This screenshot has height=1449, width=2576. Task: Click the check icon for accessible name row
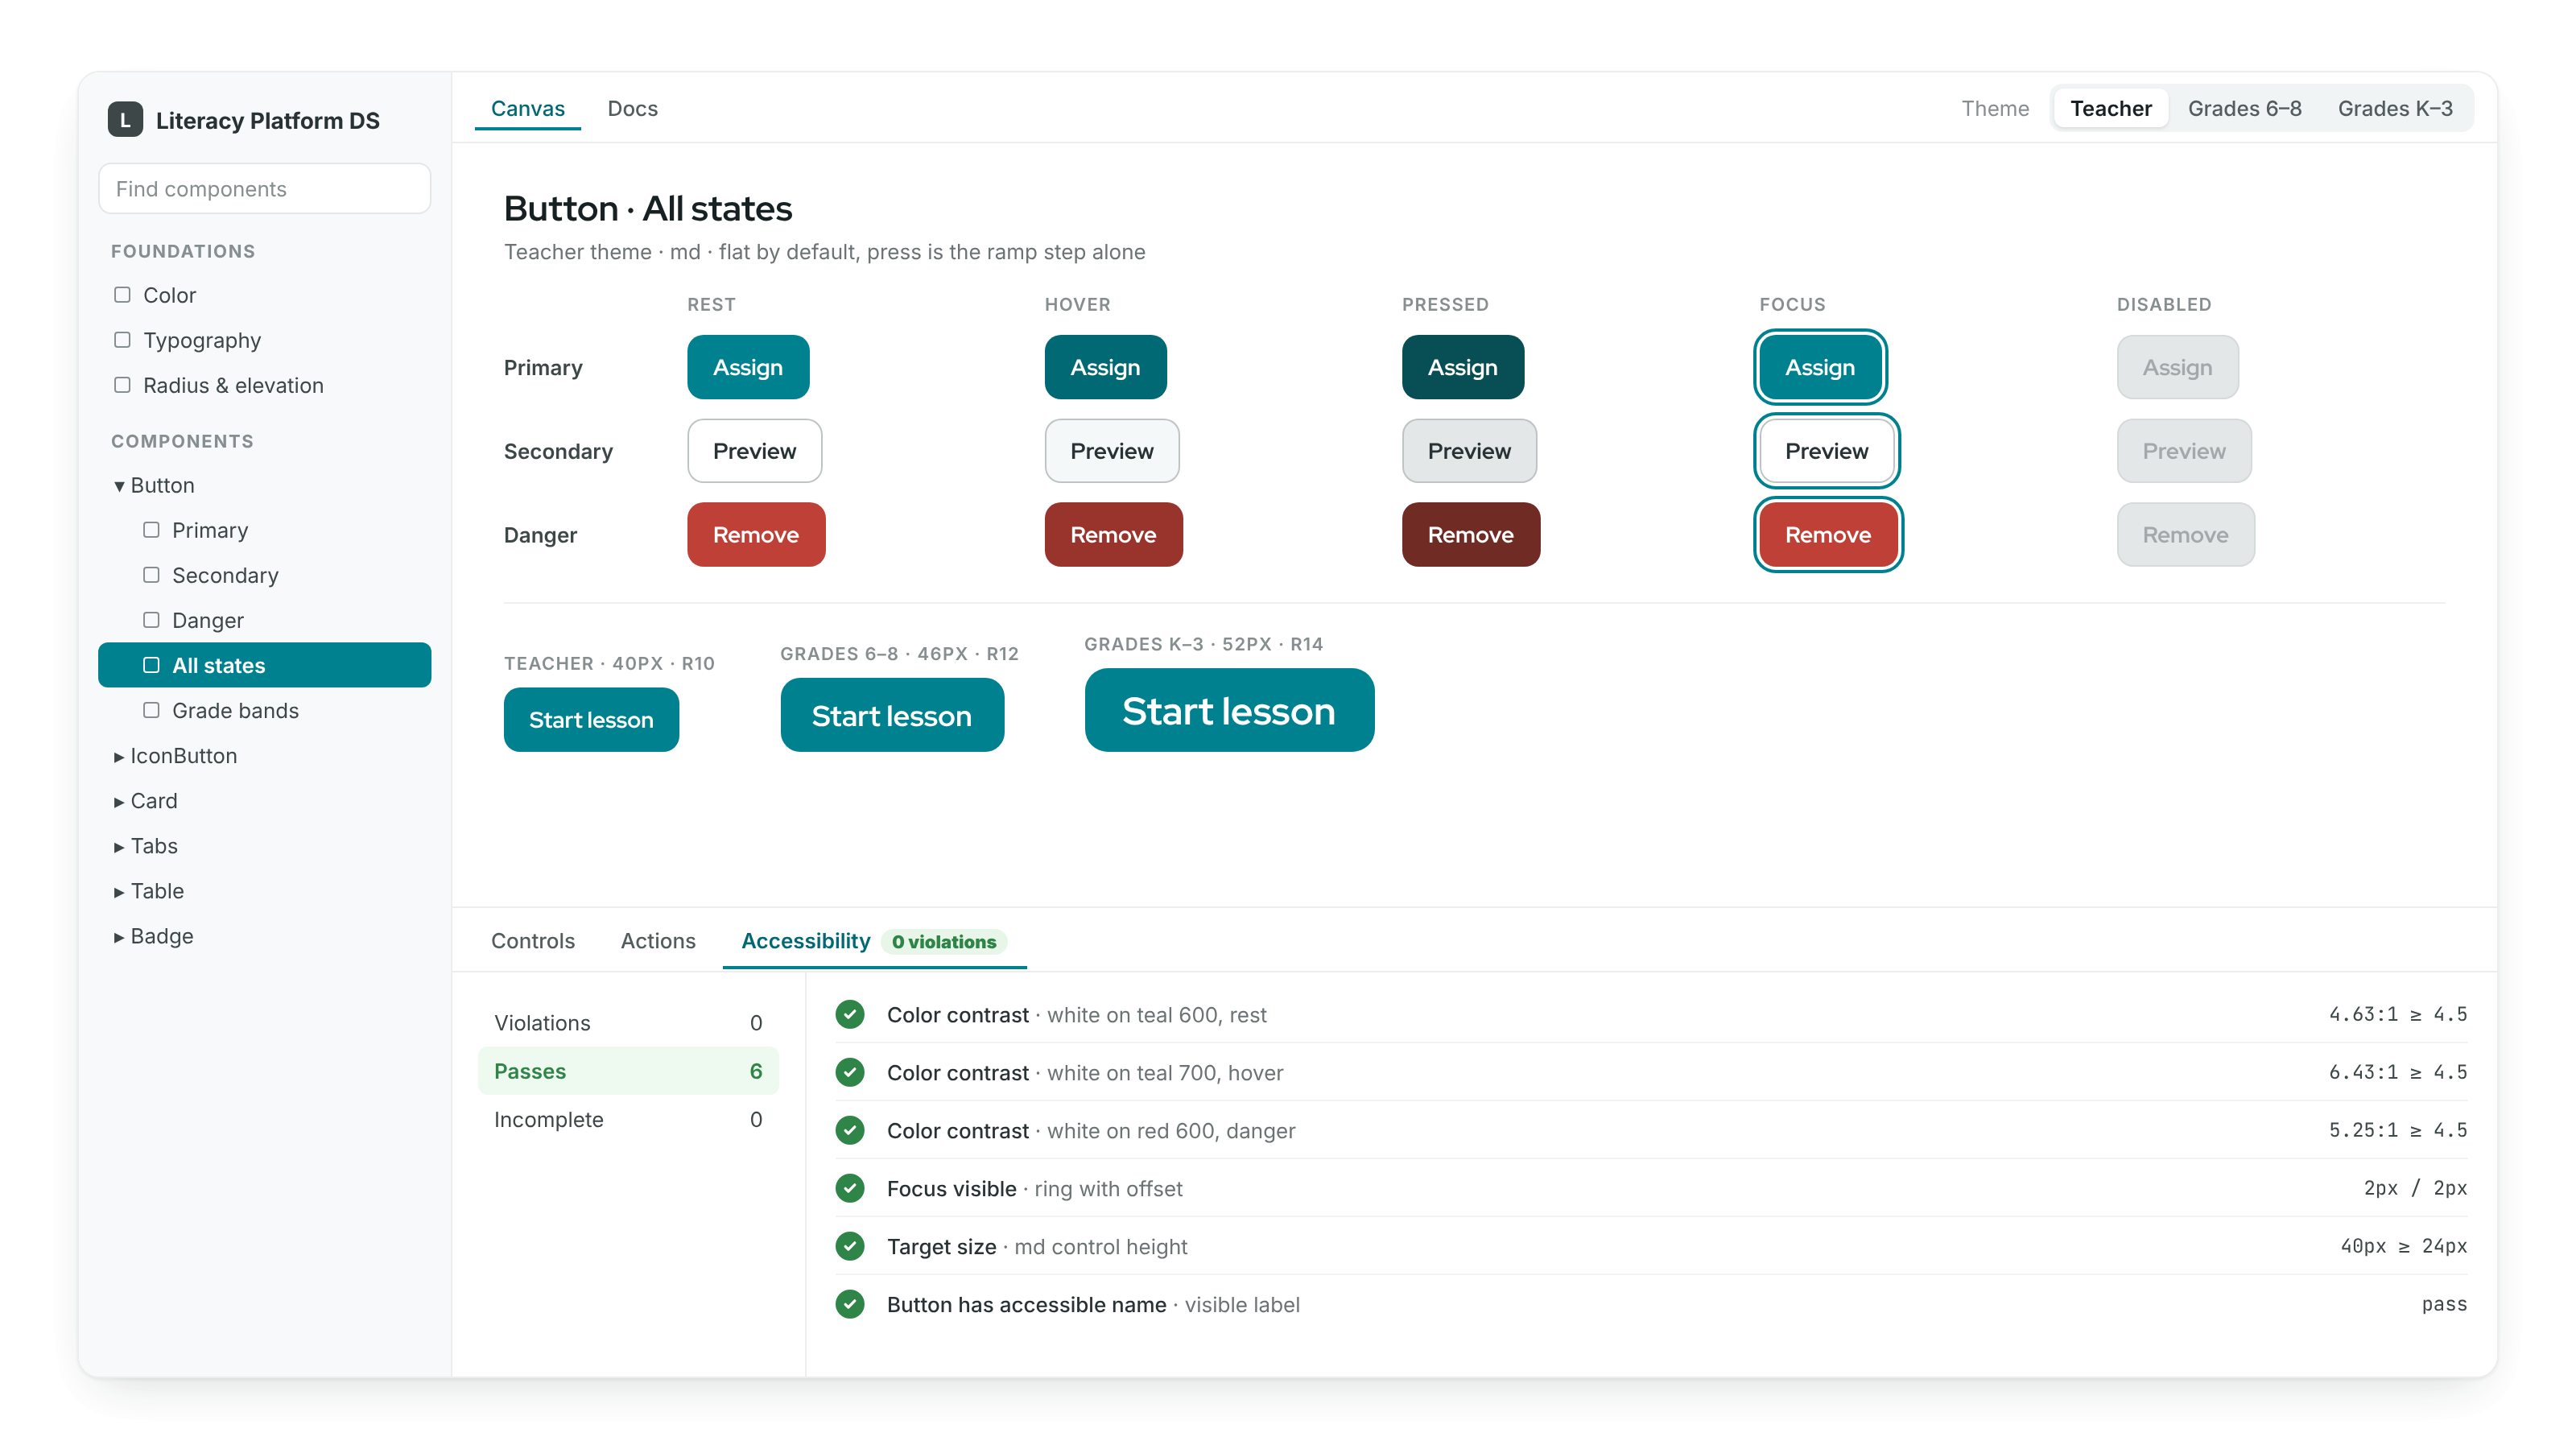(850, 1304)
